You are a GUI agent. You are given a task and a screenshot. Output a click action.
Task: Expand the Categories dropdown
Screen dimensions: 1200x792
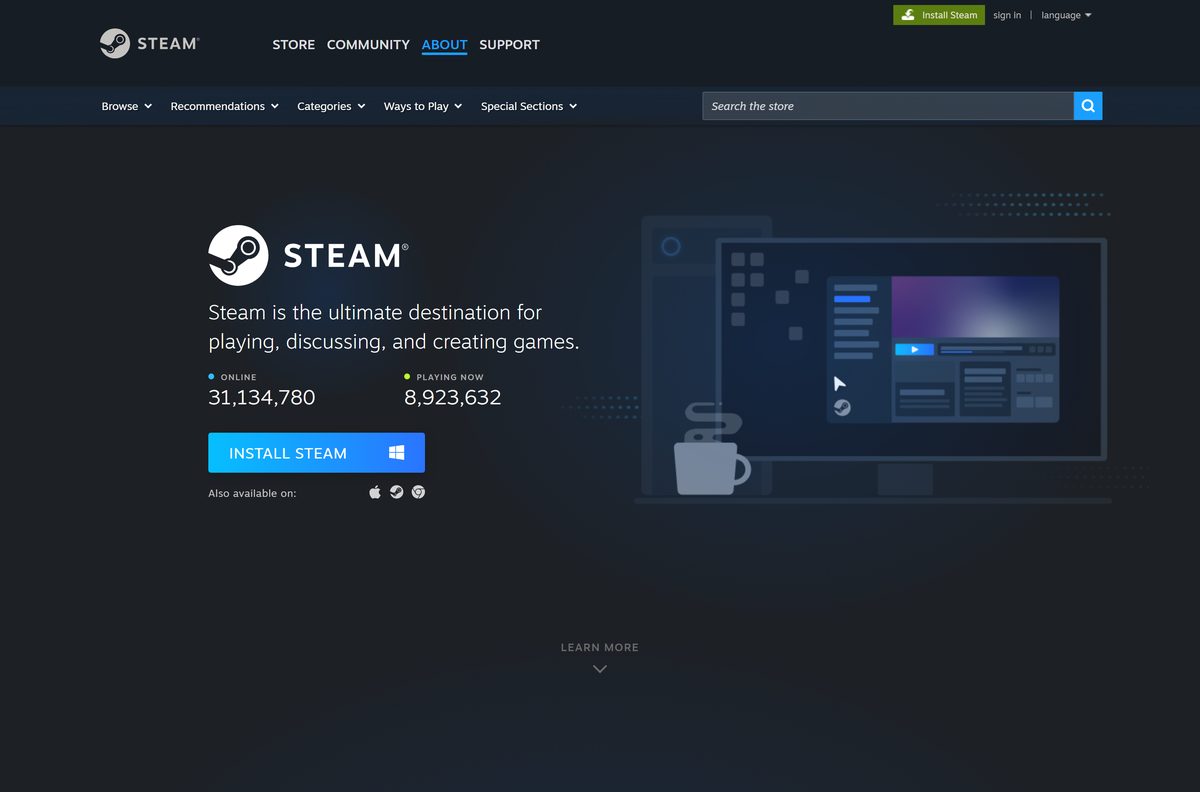[x=331, y=106]
